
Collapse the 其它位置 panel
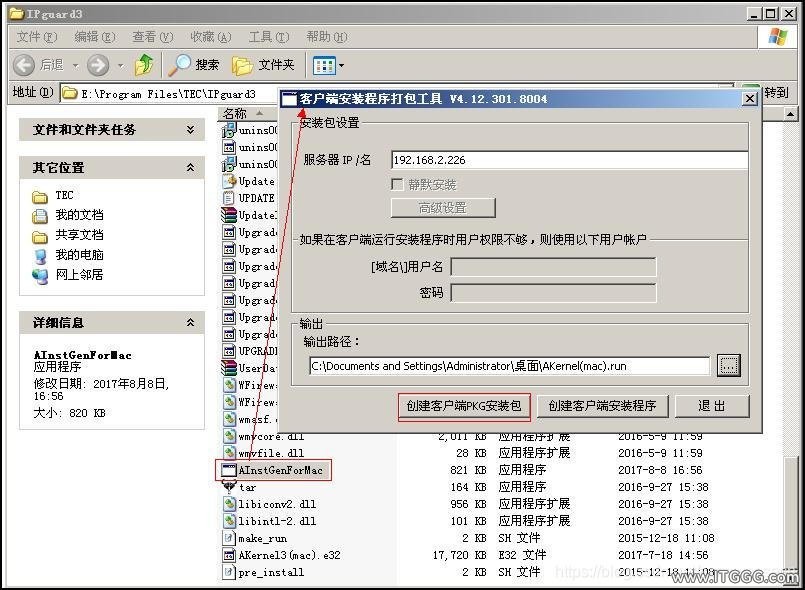(x=190, y=167)
